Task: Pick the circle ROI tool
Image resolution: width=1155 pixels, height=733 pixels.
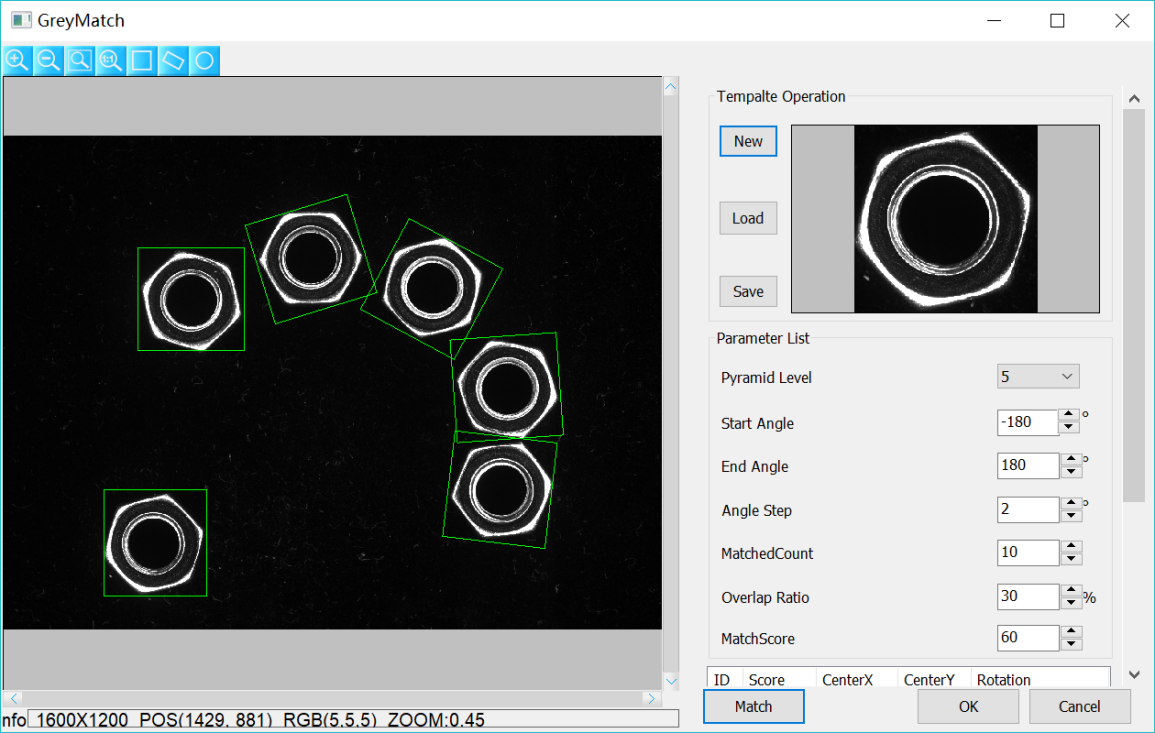Action: coord(204,61)
